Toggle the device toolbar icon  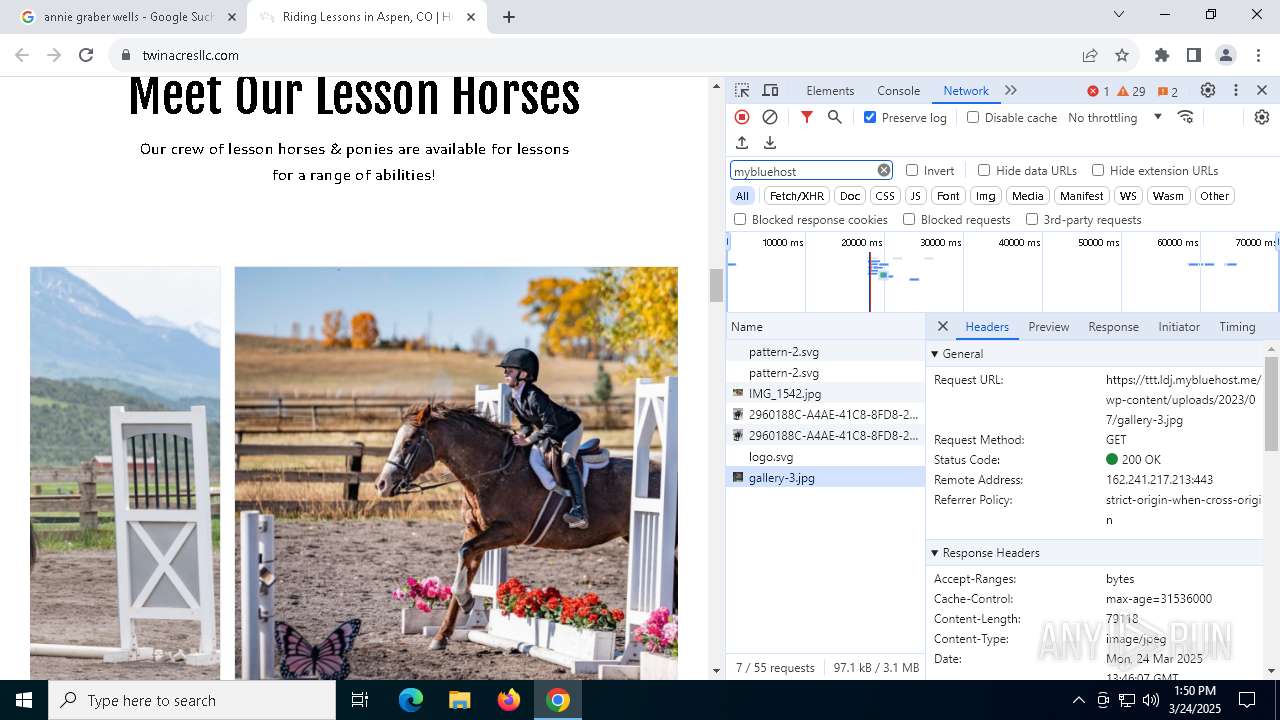(x=770, y=90)
